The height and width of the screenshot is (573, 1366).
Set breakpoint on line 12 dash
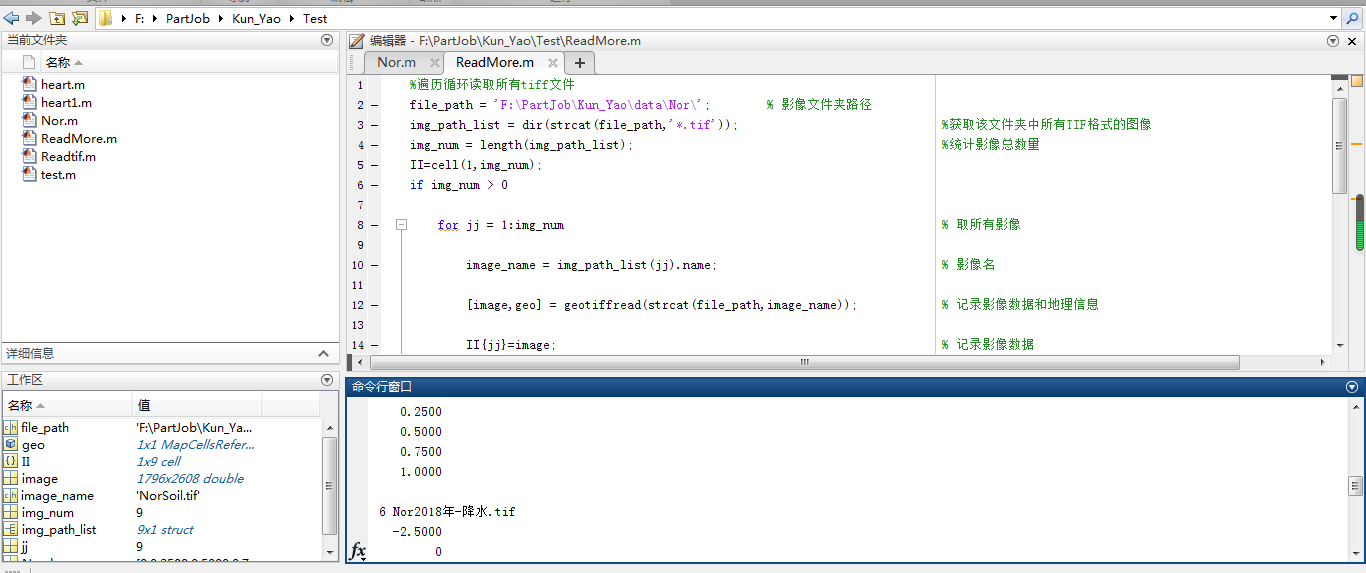click(x=374, y=305)
